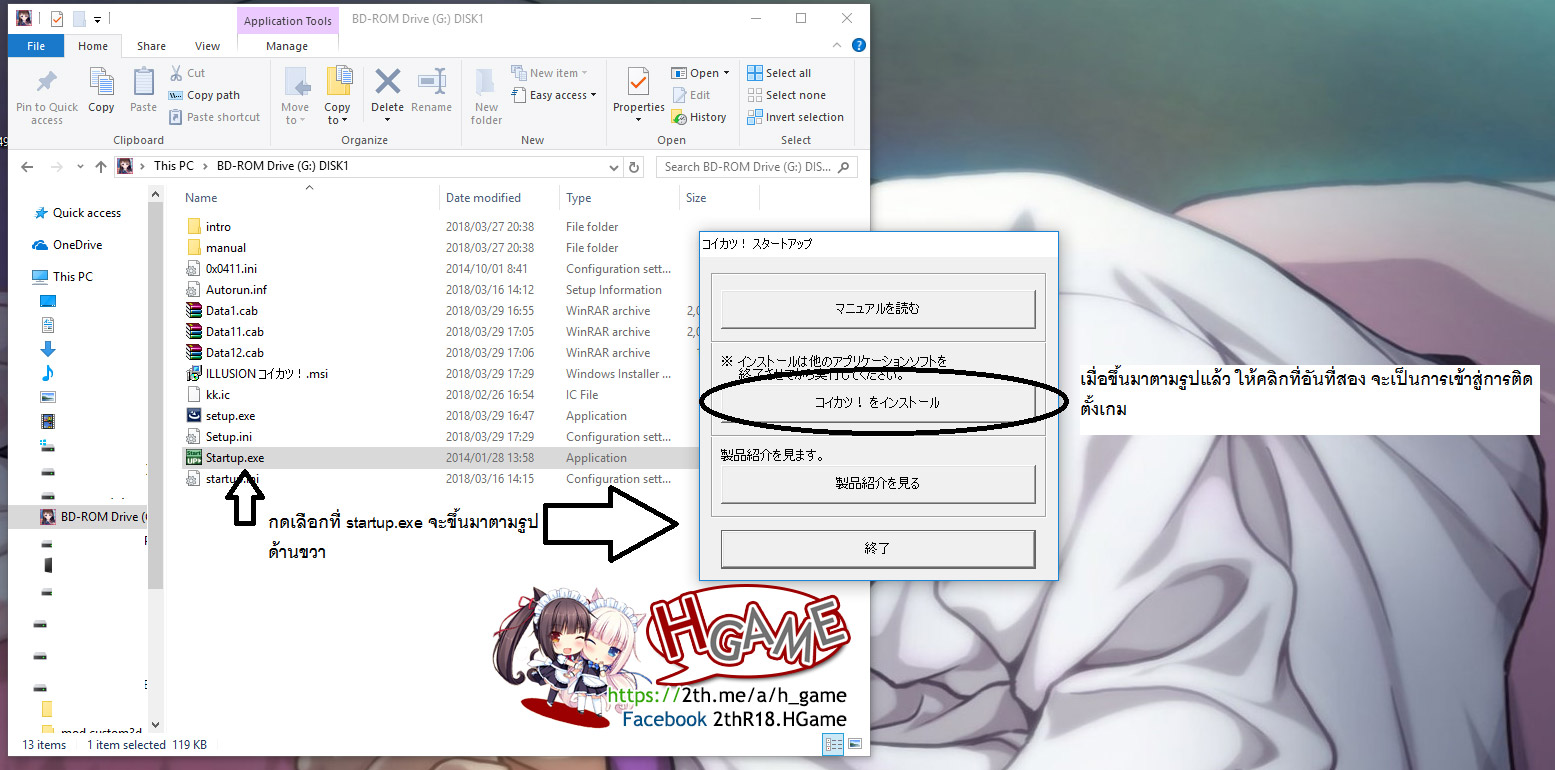1555x770 pixels.
Task: Refresh the folder view
Action: tap(634, 167)
